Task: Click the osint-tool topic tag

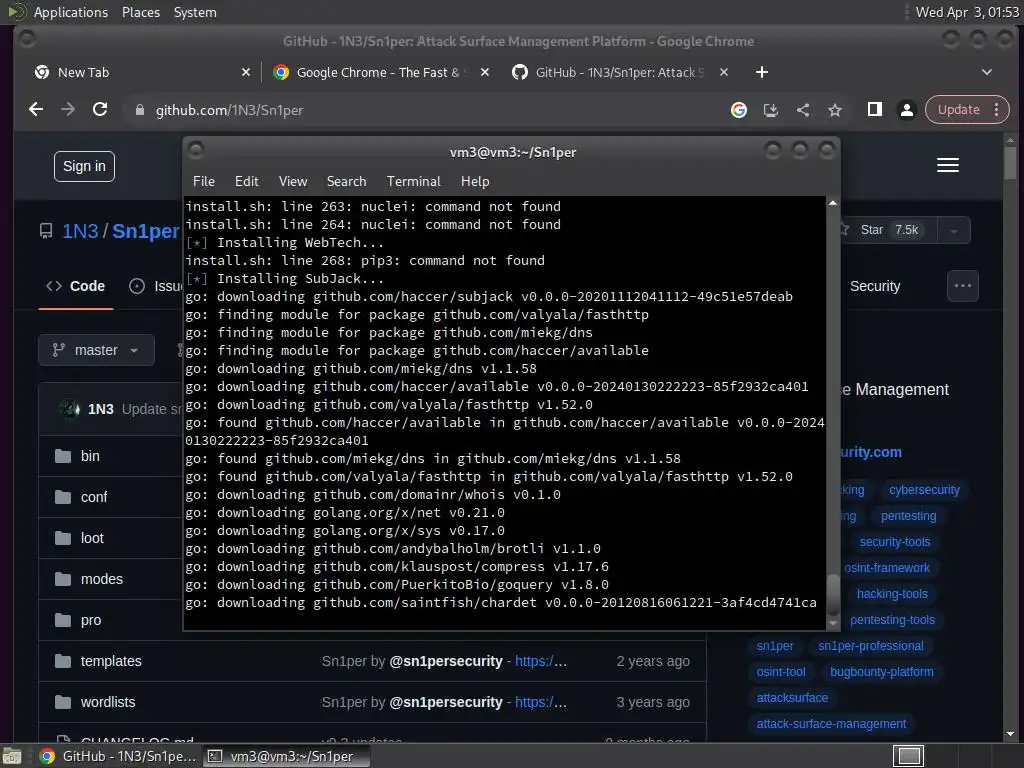Action: pos(780,672)
